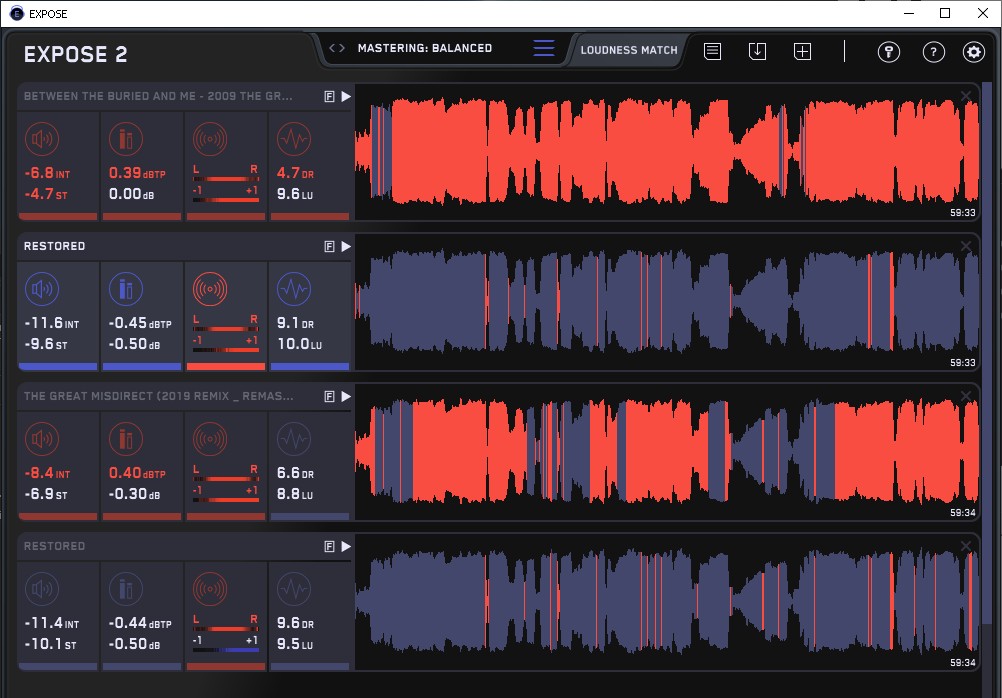Screen dimensions: 1002x698
Task: Open the license key icon
Action: (x=888, y=52)
